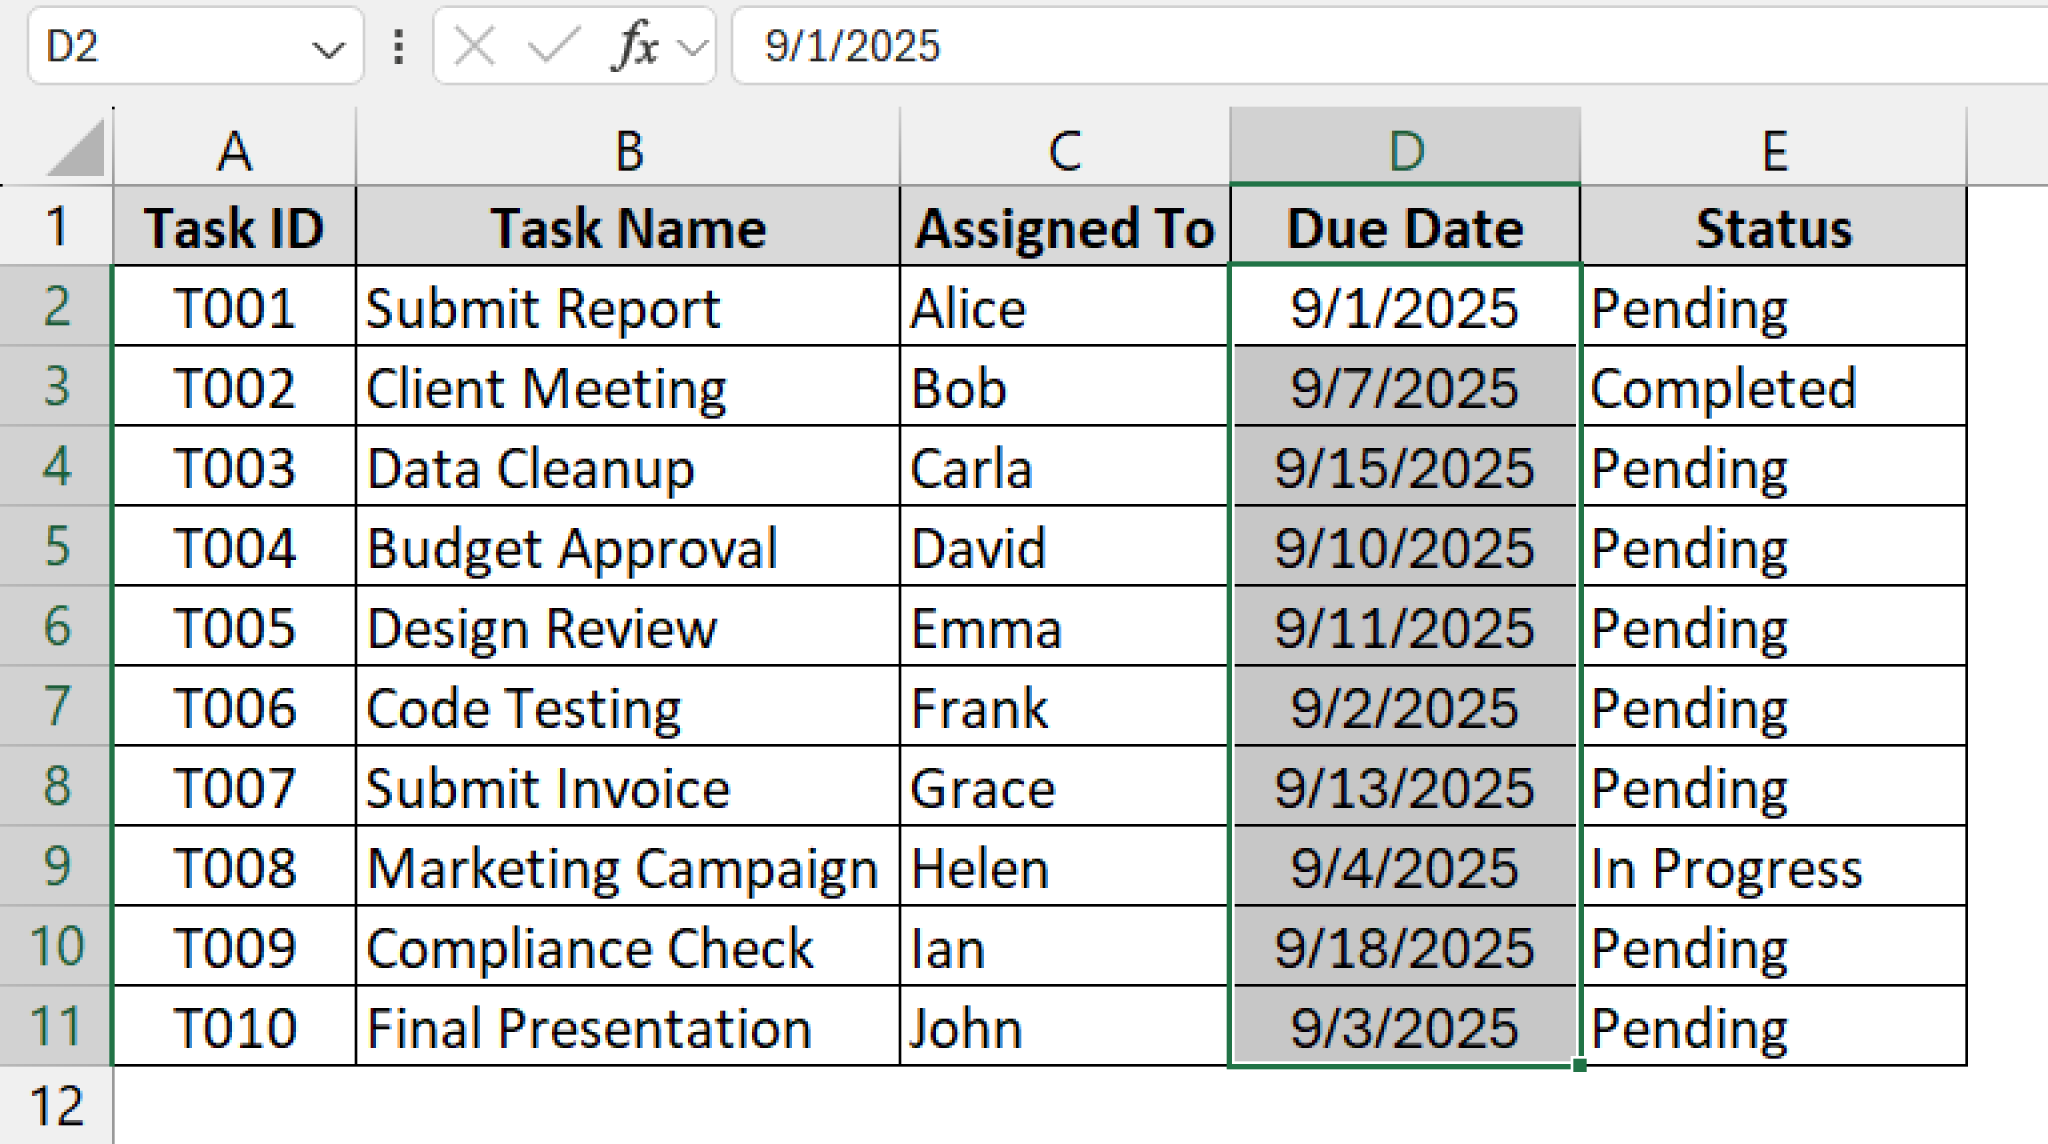Select column E header
The width and height of the screenshot is (2048, 1144).
tap(1772, 150)
